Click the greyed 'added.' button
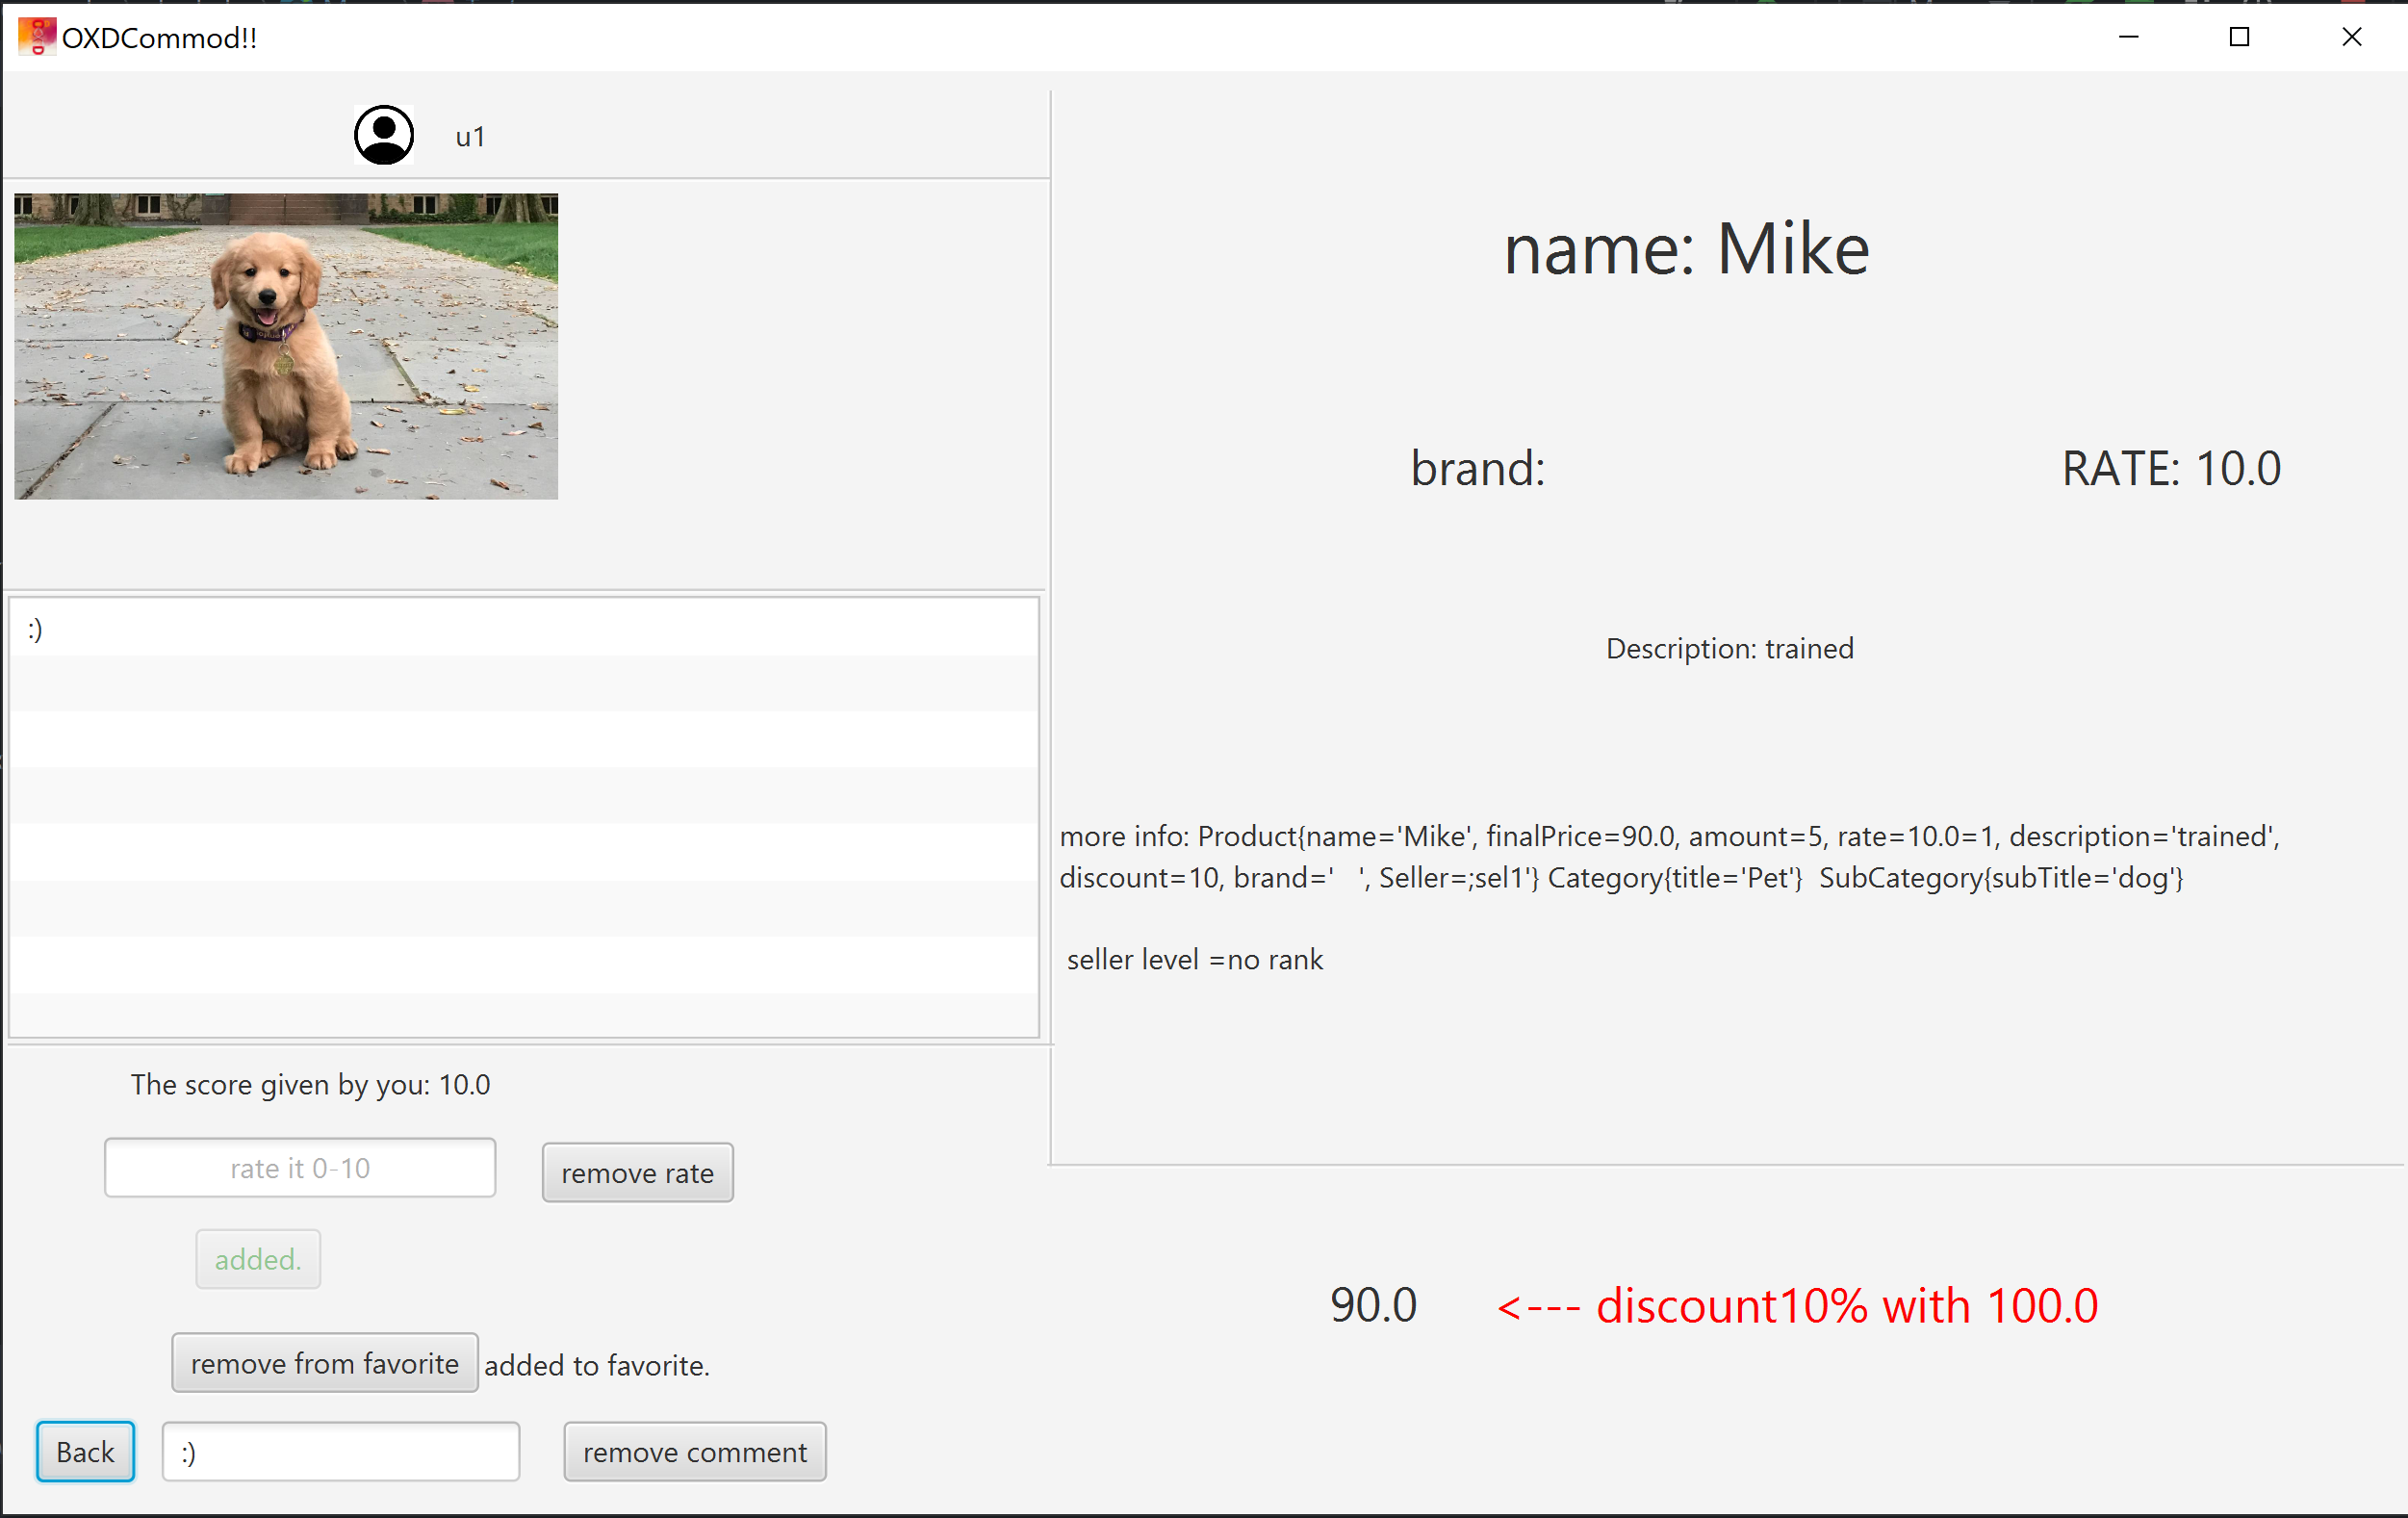The height and width of the screenshot is (1518, 2408). [x=258, y=1259]
